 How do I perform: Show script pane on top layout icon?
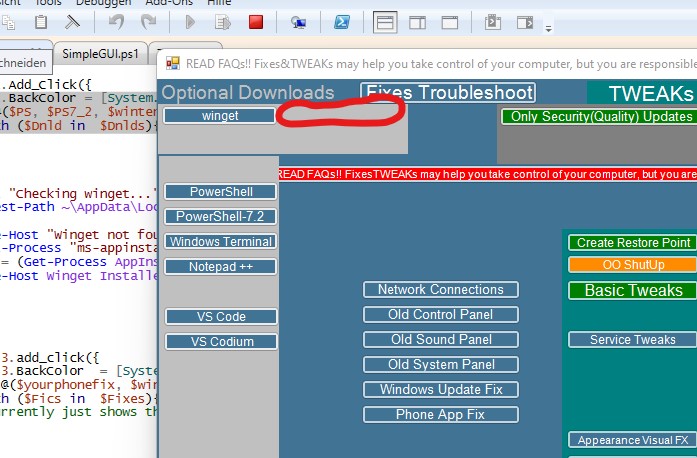pos(385,22)
